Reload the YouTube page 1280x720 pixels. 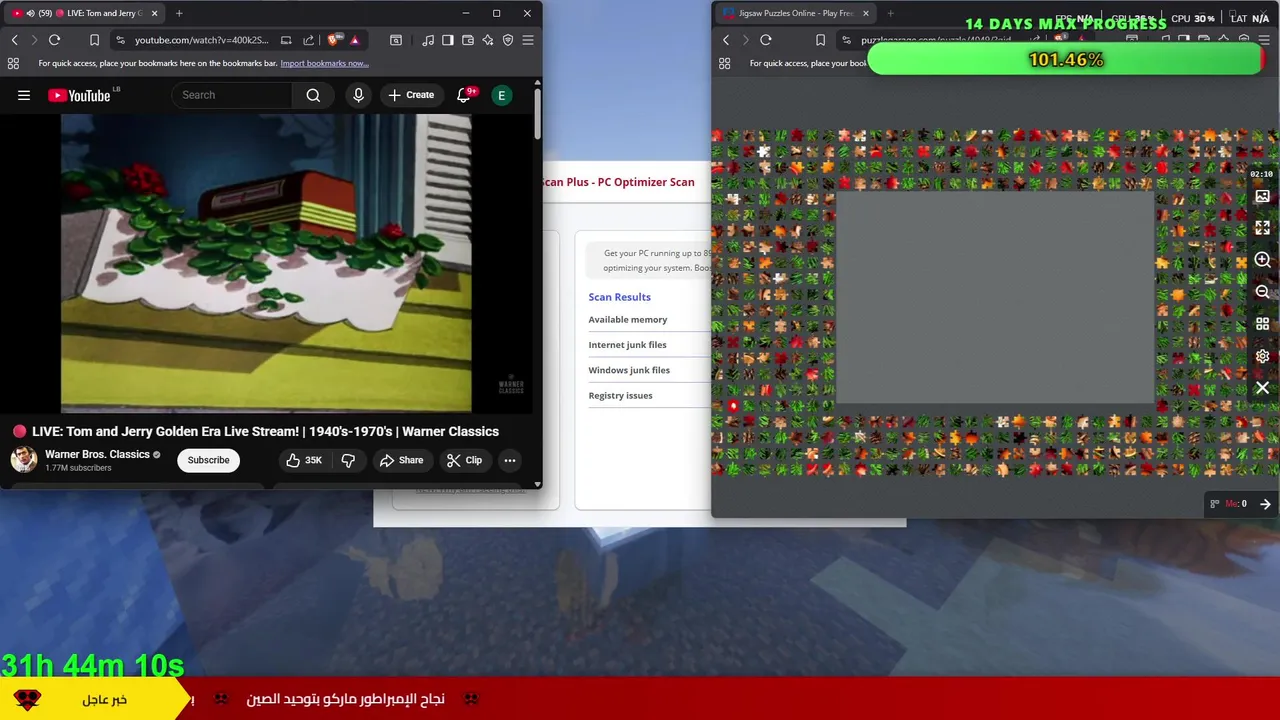[x=54, y=40]
